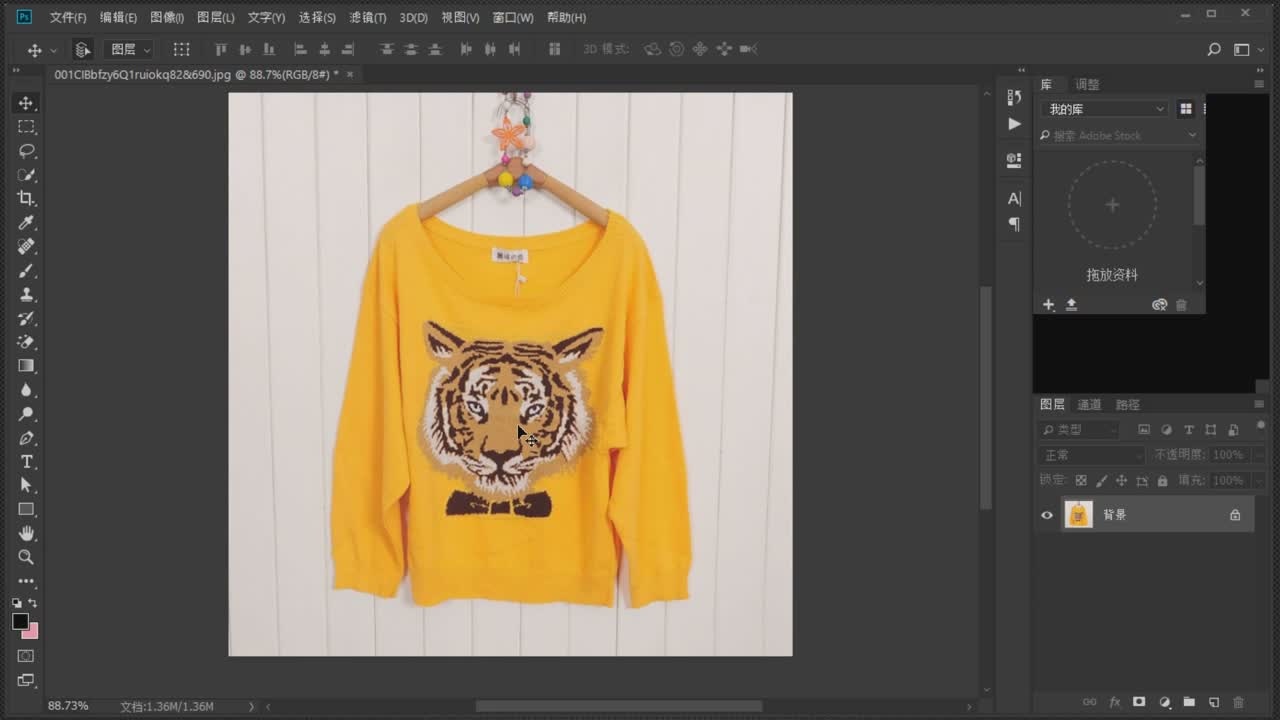Toggle pixel layer filter
1280x720 pixels.
coord(1145,430)
